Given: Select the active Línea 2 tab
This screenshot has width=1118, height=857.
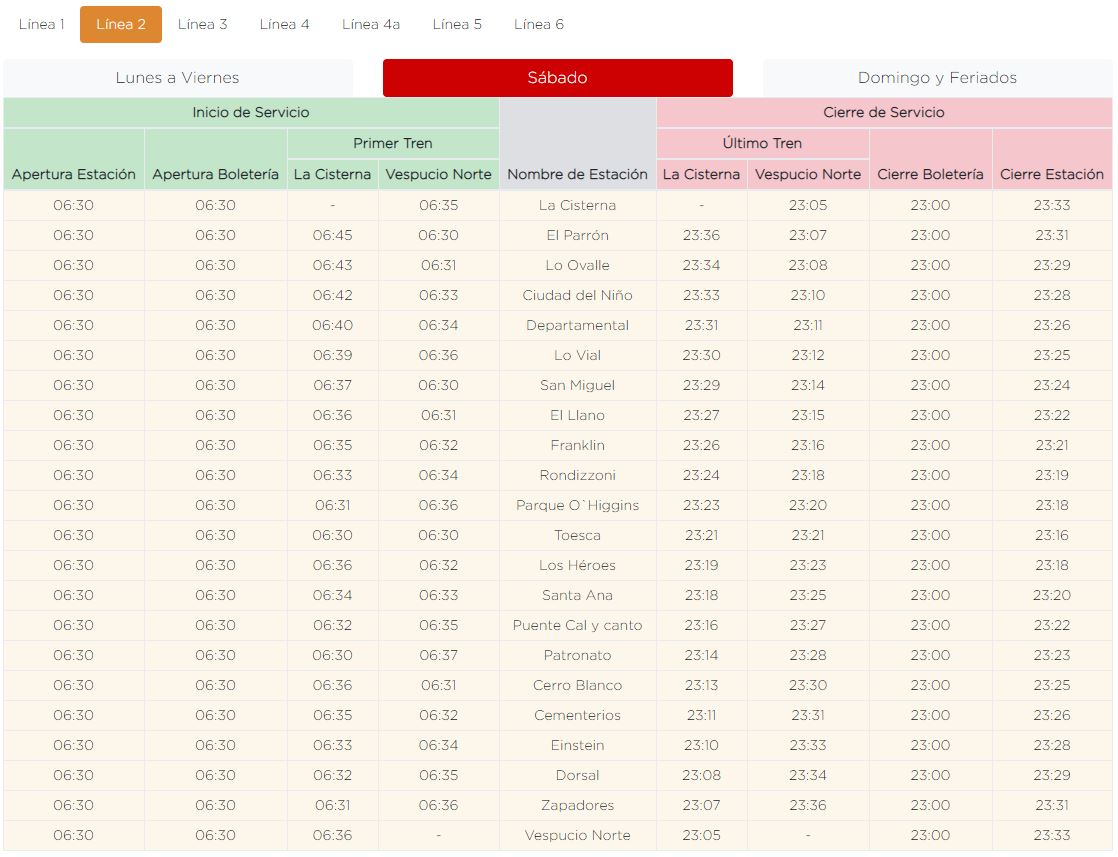Looking at the screenshot, I should click(120, 24).
